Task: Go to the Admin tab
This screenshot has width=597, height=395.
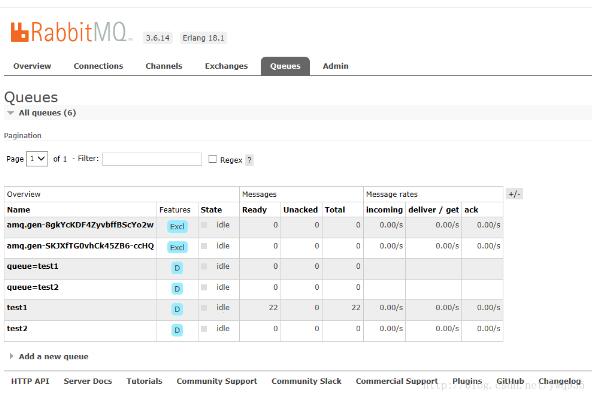Action: click(x=335, y=66)
